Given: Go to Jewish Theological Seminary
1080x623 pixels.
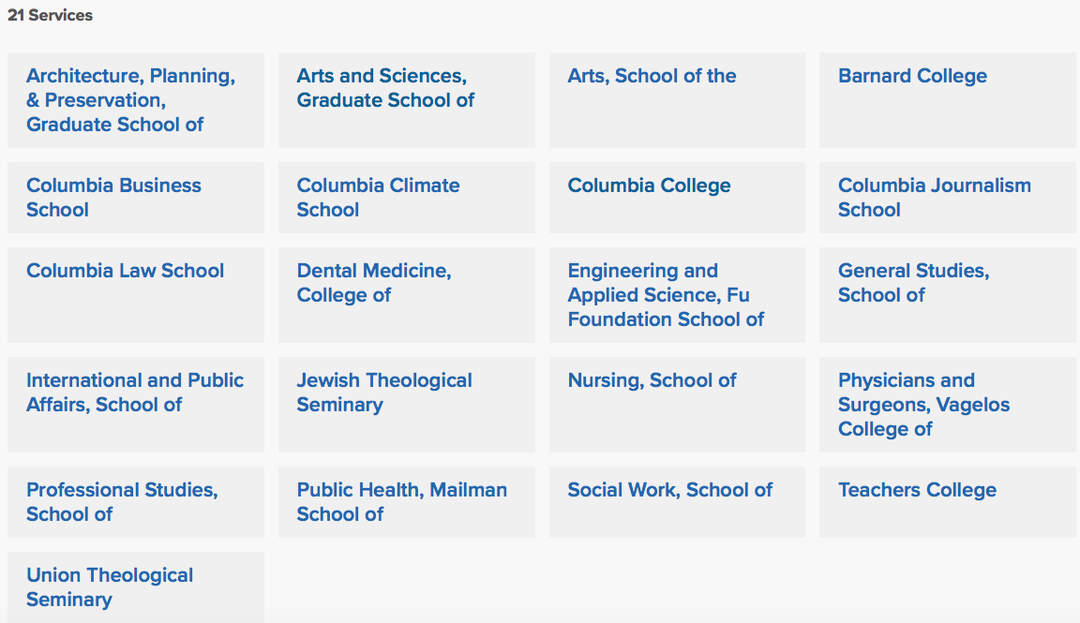Looking at the screenshot, I should click(x=384, y=392).
